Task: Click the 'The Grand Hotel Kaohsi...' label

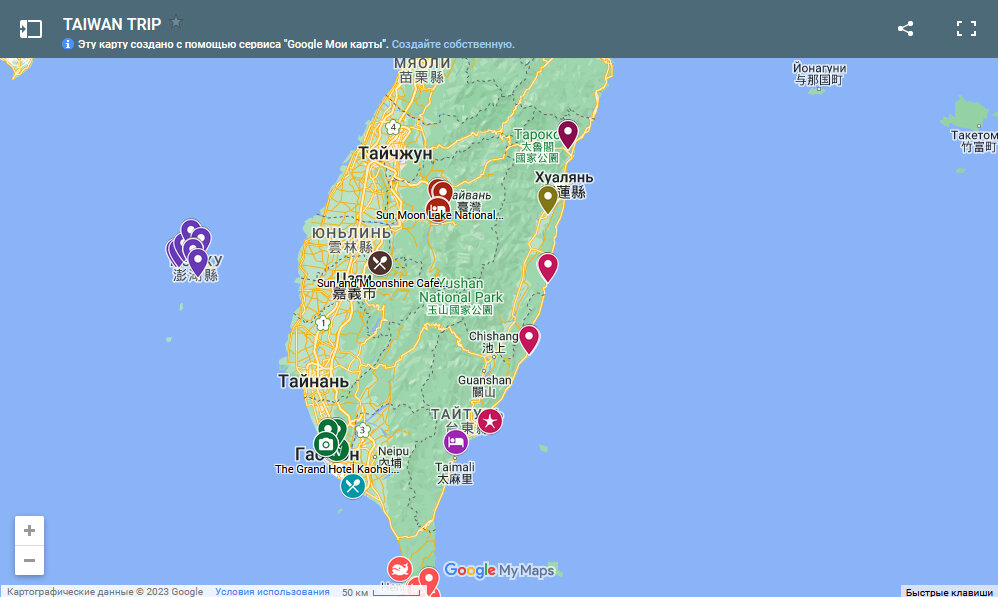Action: pos(337,469)
